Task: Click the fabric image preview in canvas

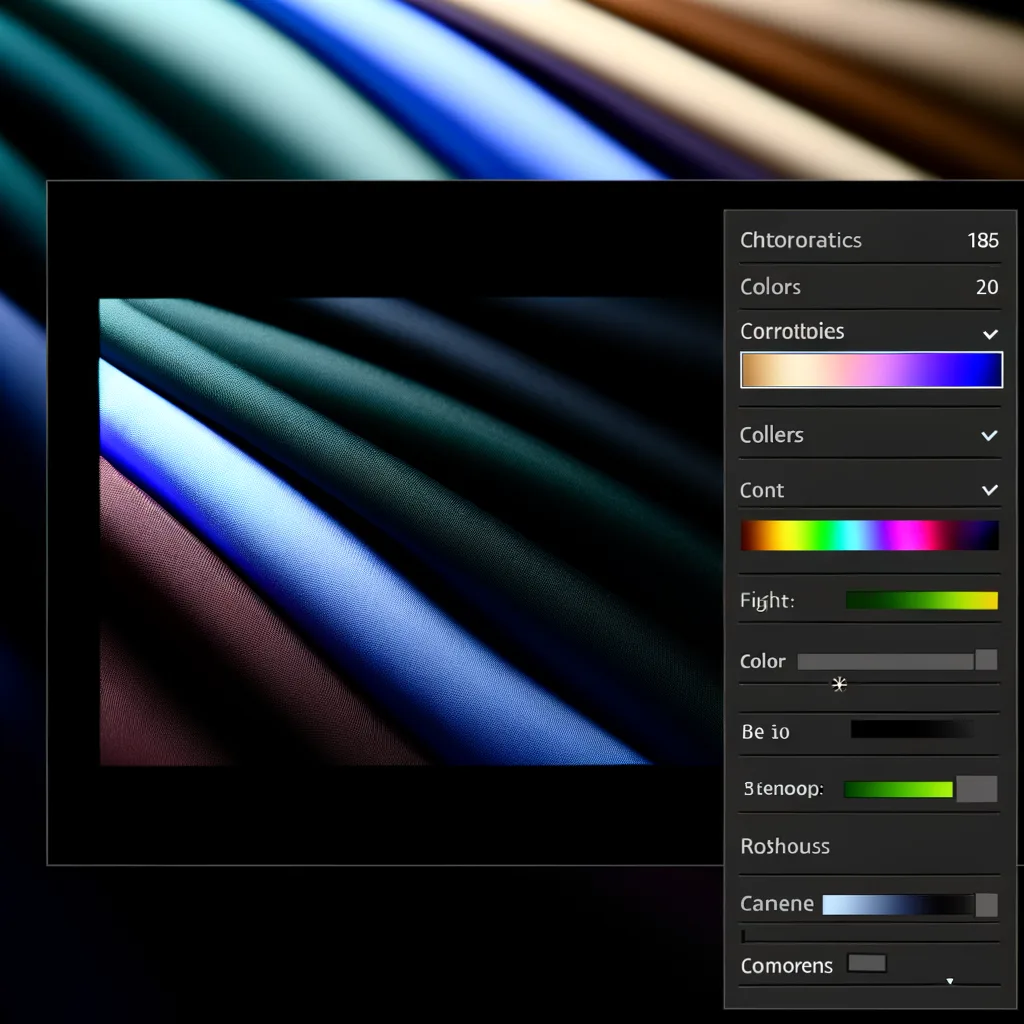Action: point(400,530)
